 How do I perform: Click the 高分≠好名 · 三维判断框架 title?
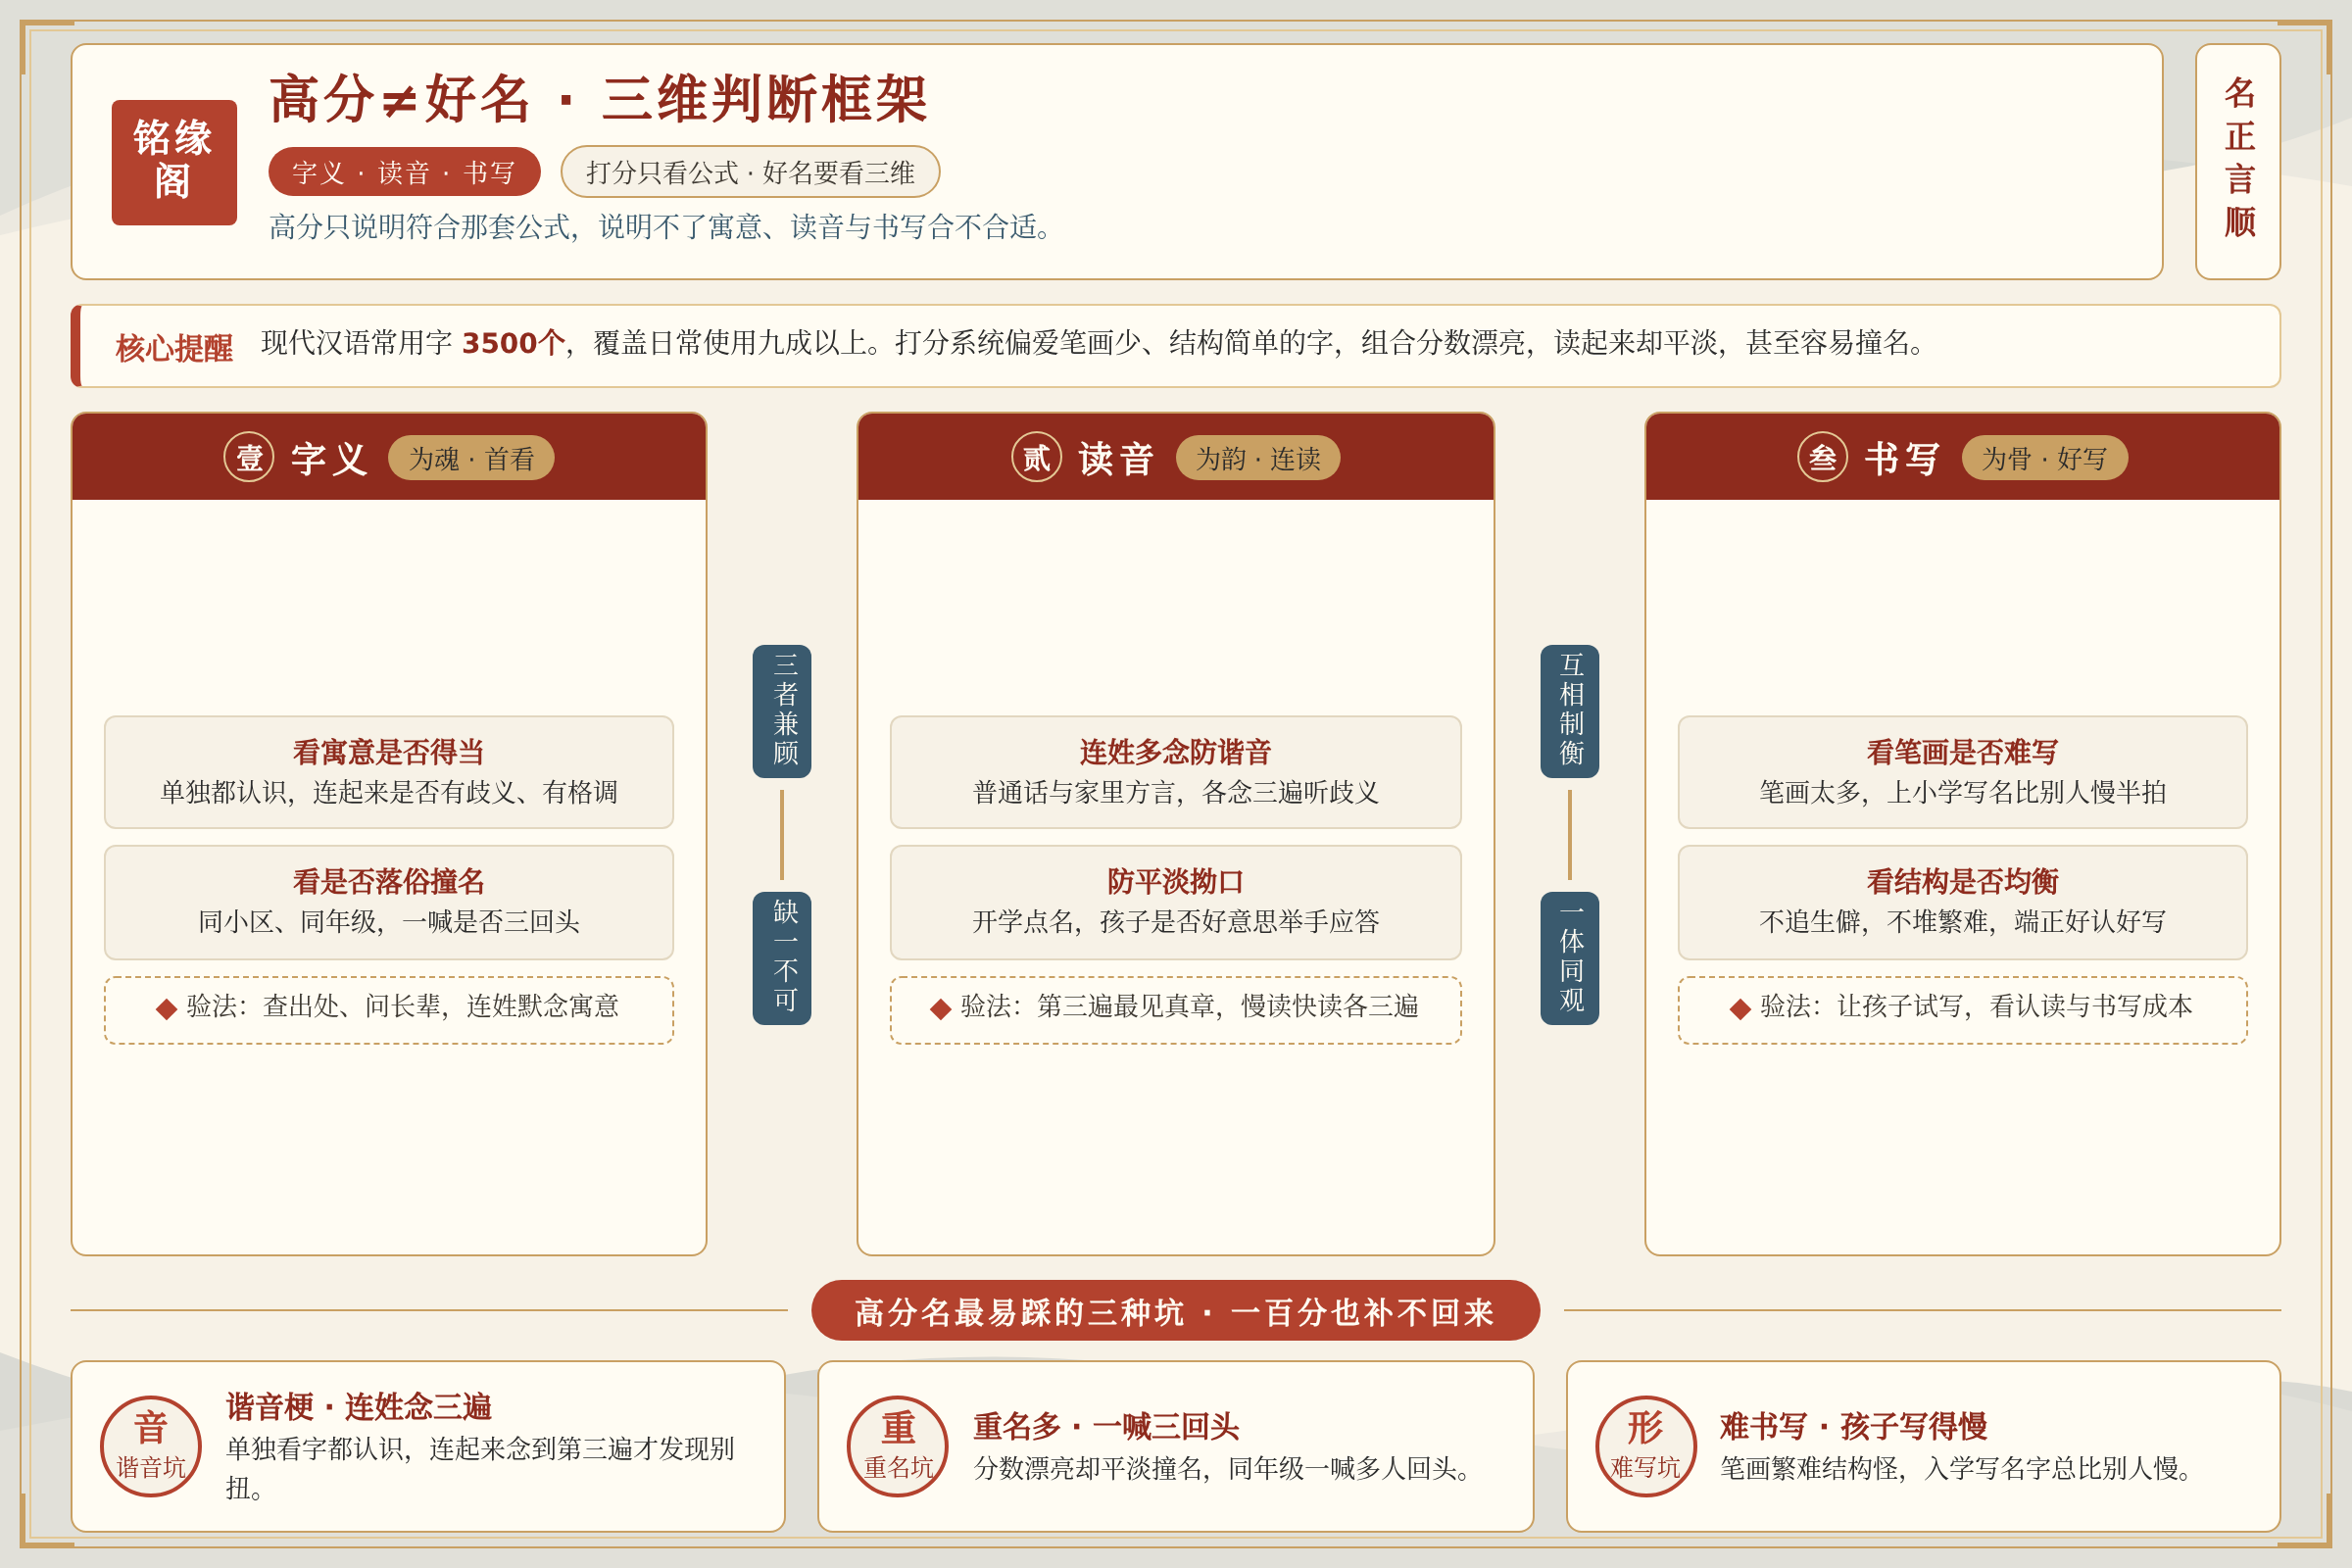(x=599, y=99)
